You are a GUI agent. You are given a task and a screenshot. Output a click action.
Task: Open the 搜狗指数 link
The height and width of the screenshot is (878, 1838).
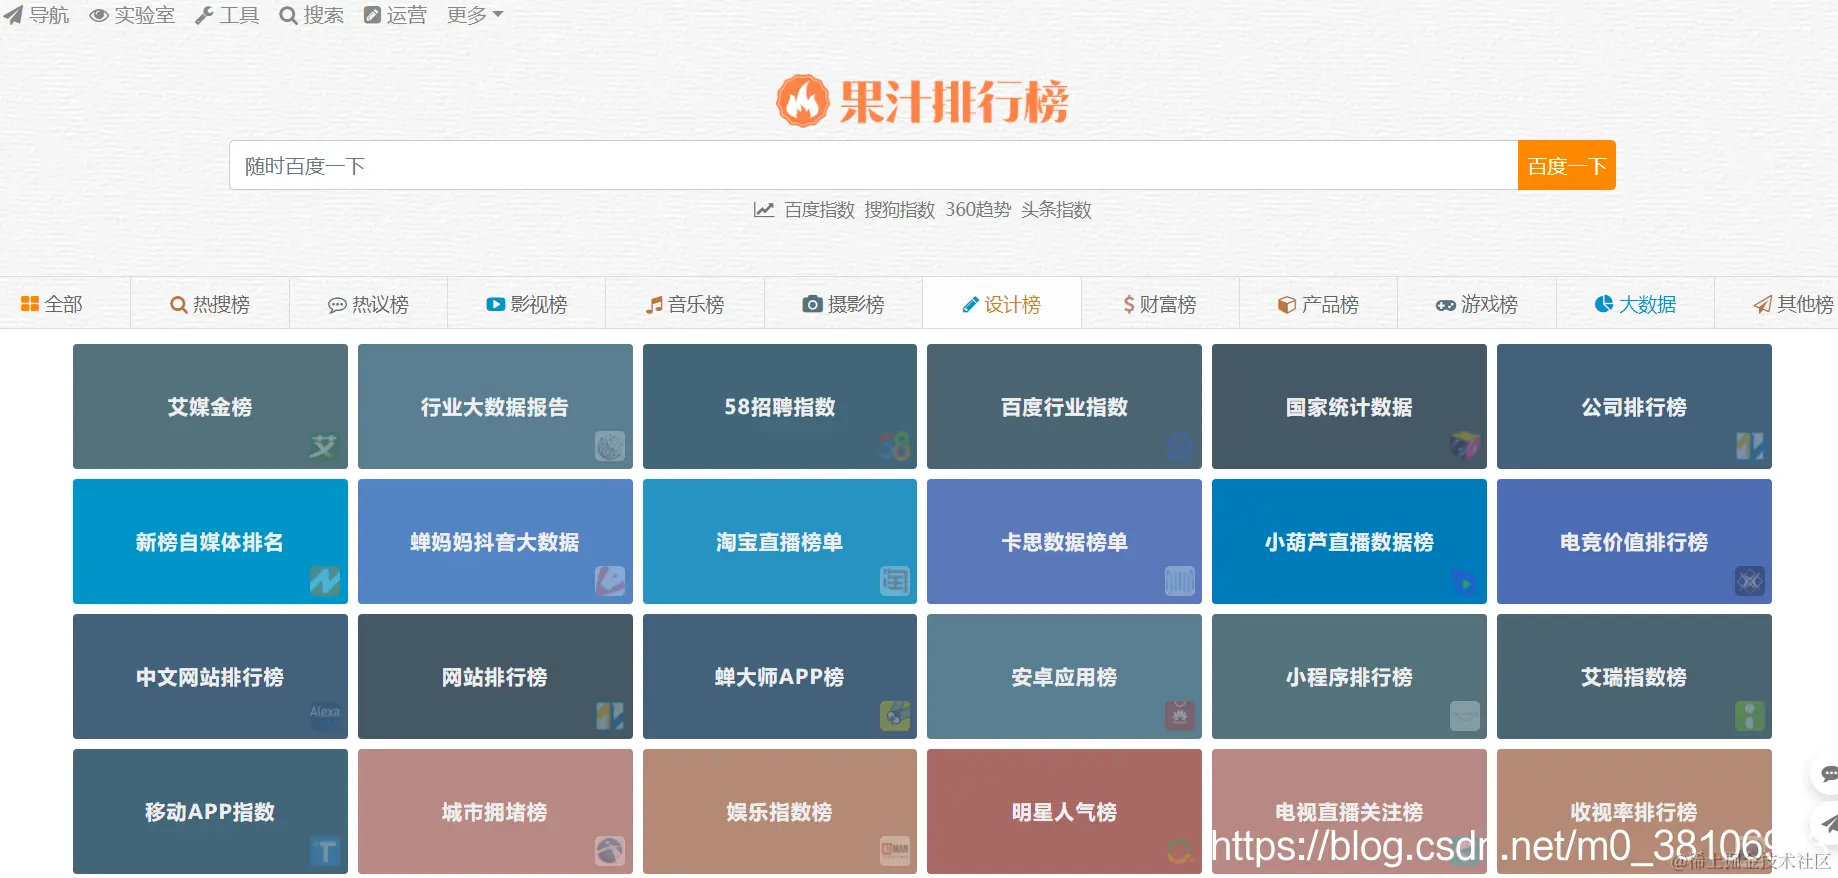point(899,210)
